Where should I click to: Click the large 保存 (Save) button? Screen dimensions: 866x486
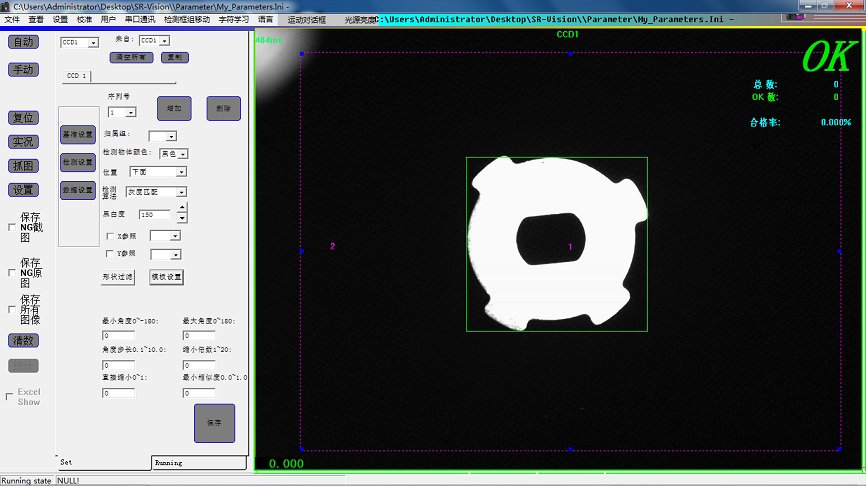(214, 423)
